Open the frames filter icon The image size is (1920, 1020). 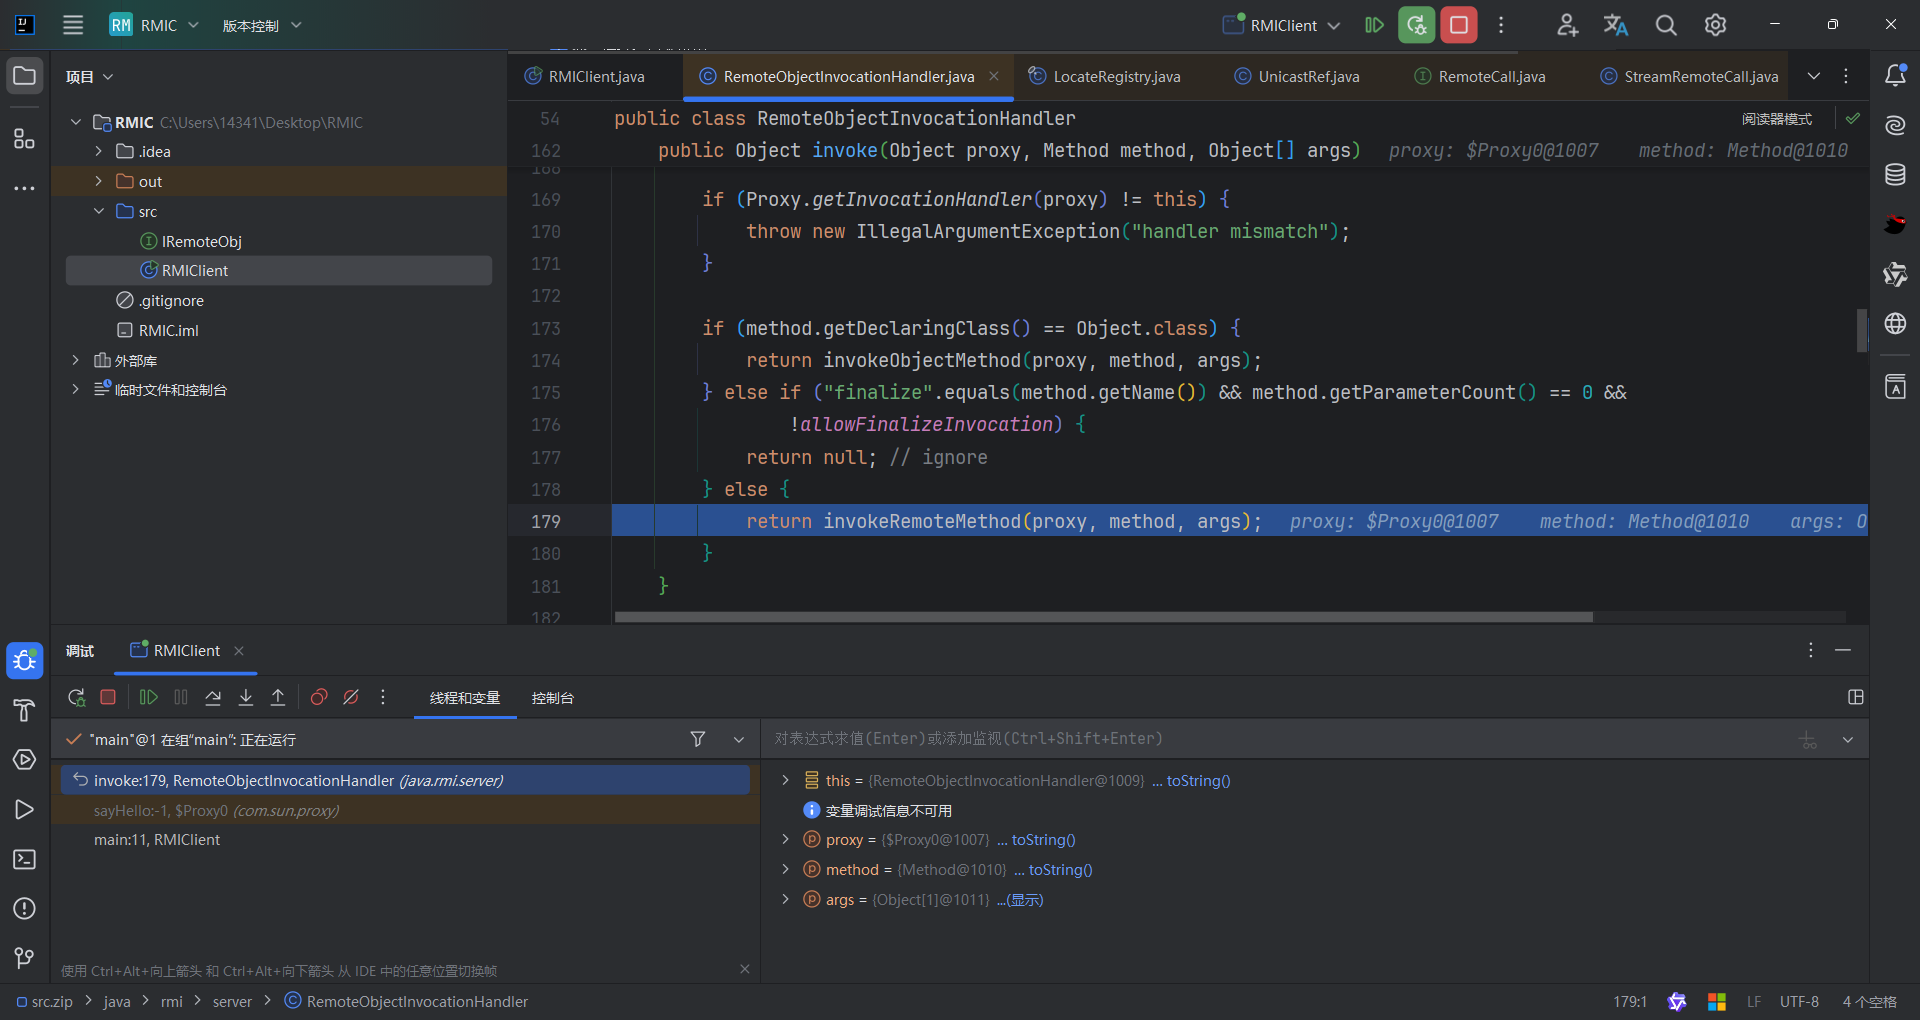pyautogui.click(x=698, y=739)
